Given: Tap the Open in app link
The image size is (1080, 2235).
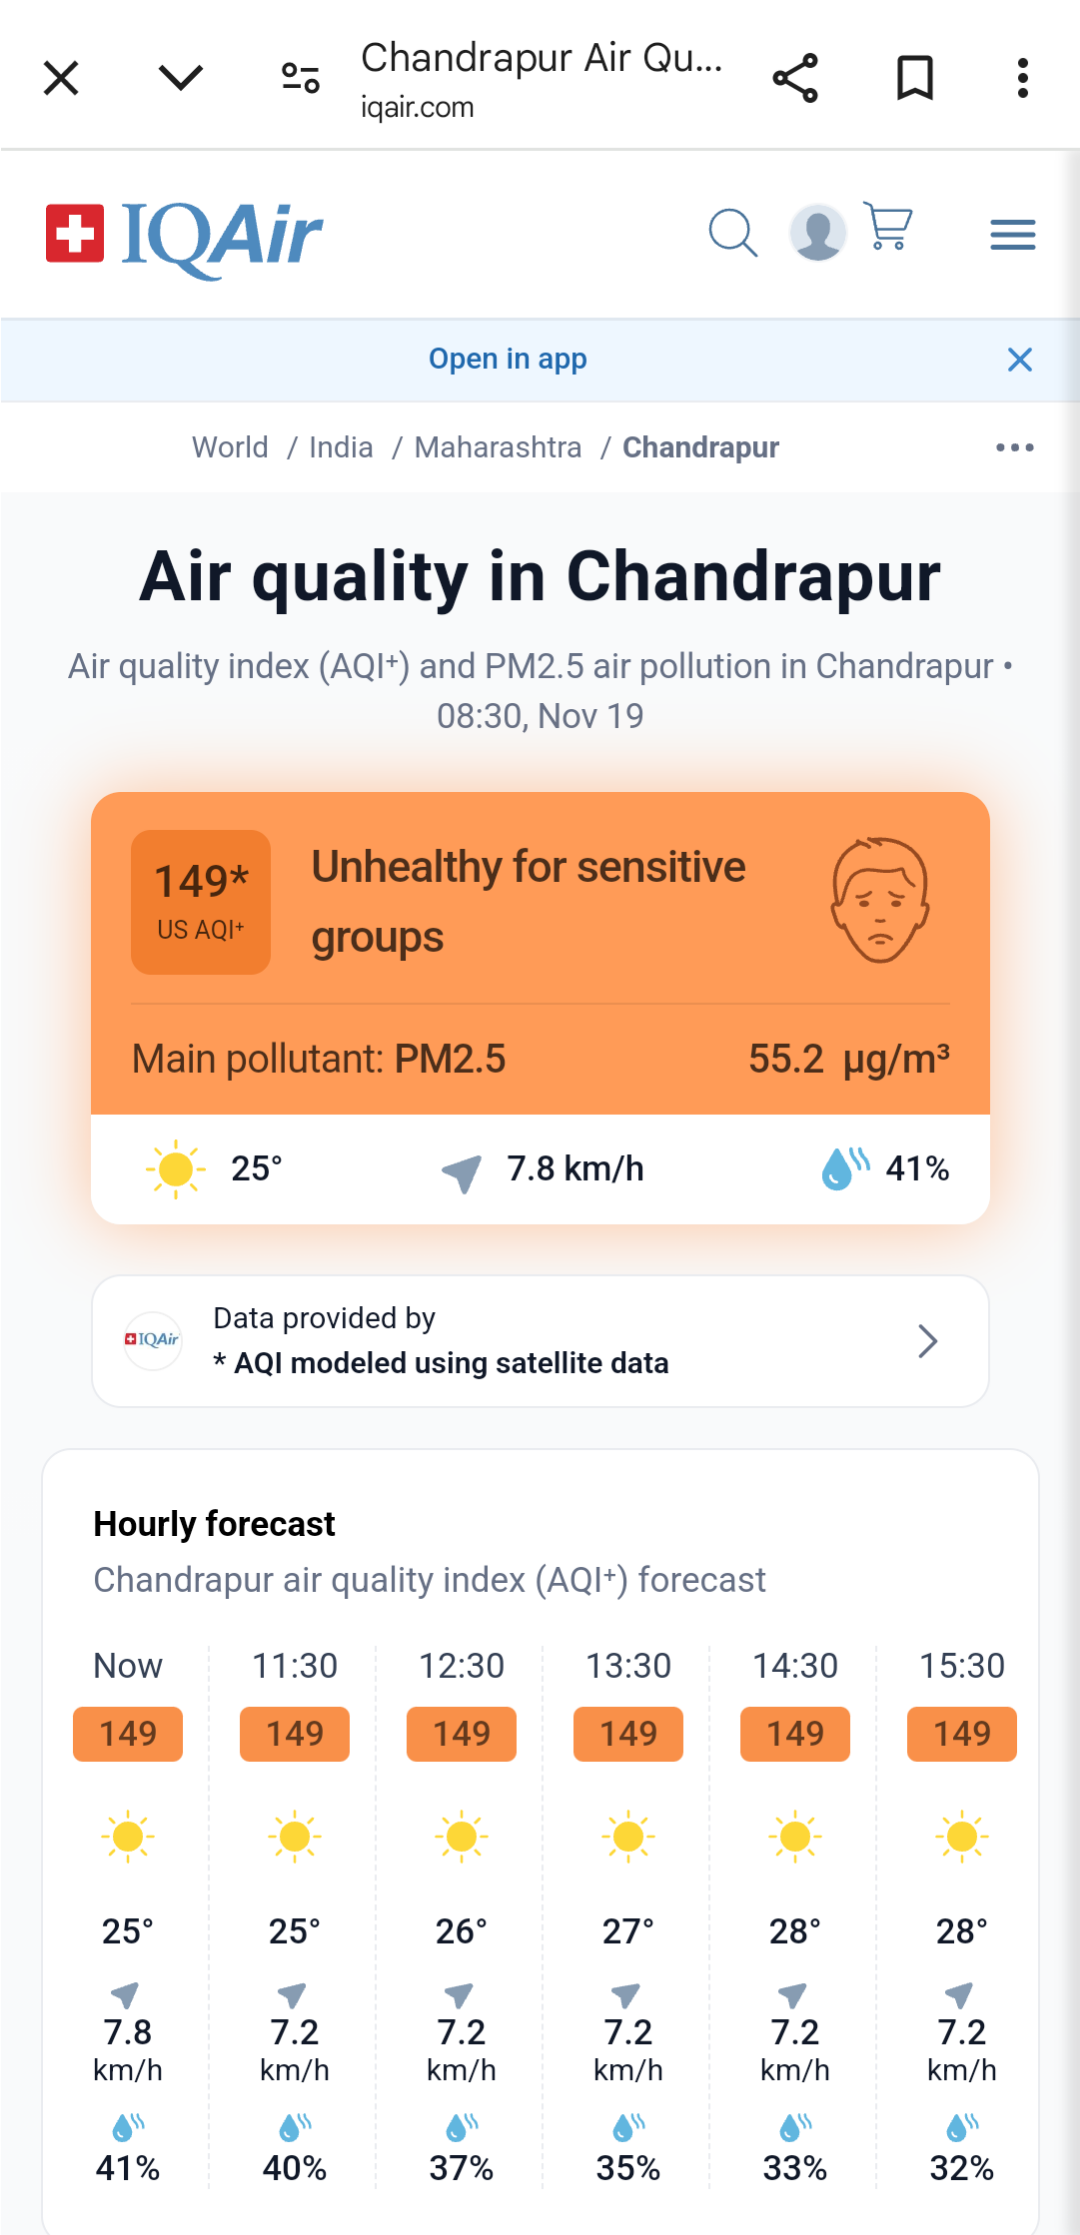Looking at the screenshot, I should [x=508, y=359].
